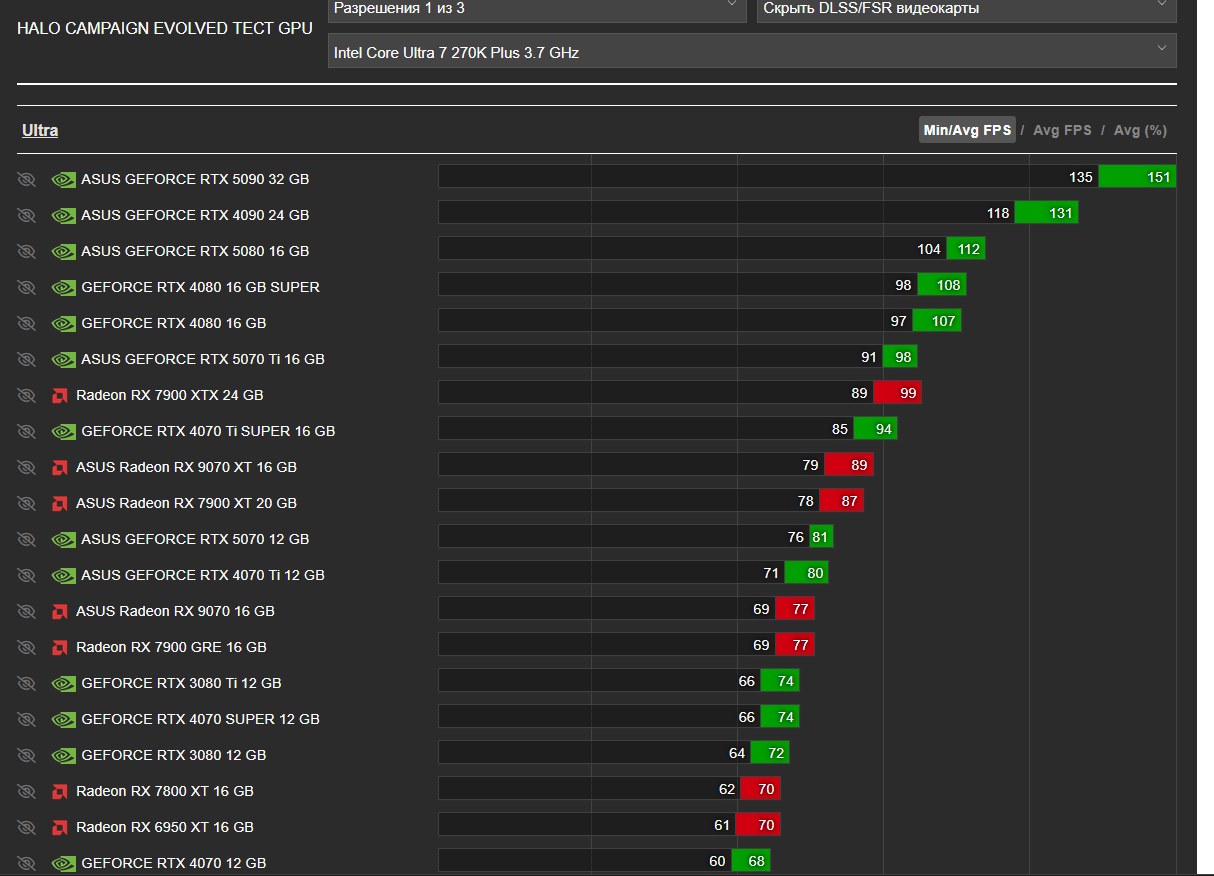Click NVIDIA logo beside ASUS RTX 5070 12 GB
This screenshot has height=876, width=1214.
pos(63,540)
